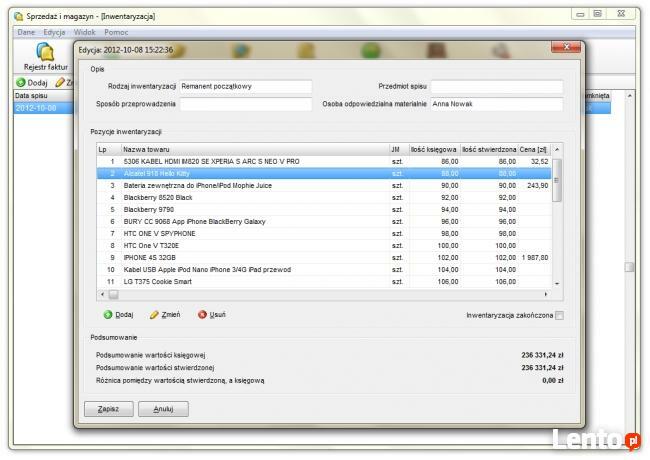Click the Rodzaj inwentaryzacji input field
The height and width of the screenshot is (460, 650).
point(245,87)
